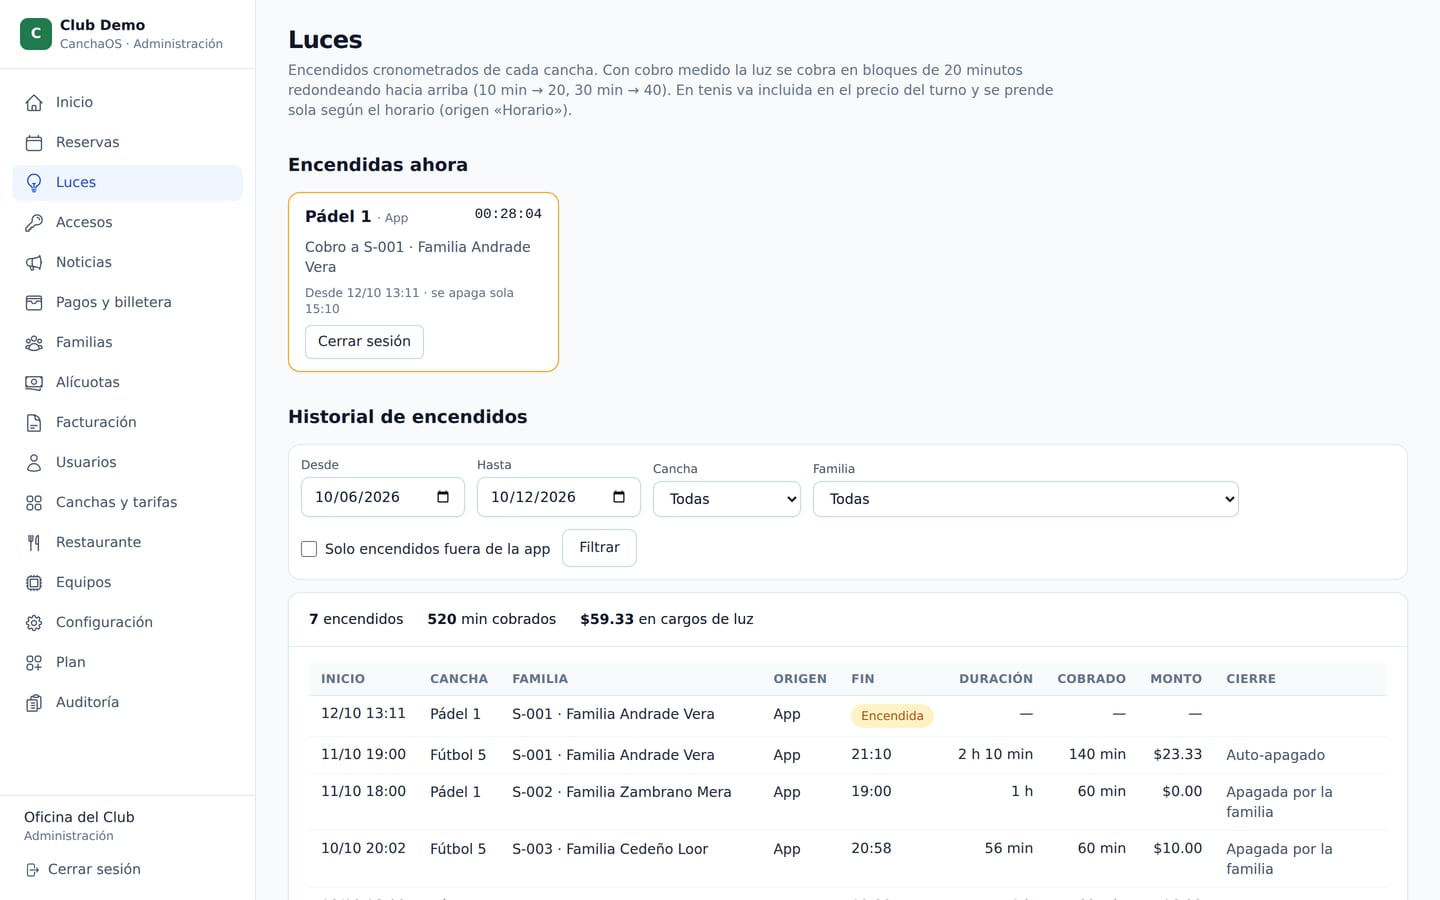Click the Alícuotas banknote icon
This screenshot has width=1440, height=900.
pyautogui.click(x=34, y=382)
